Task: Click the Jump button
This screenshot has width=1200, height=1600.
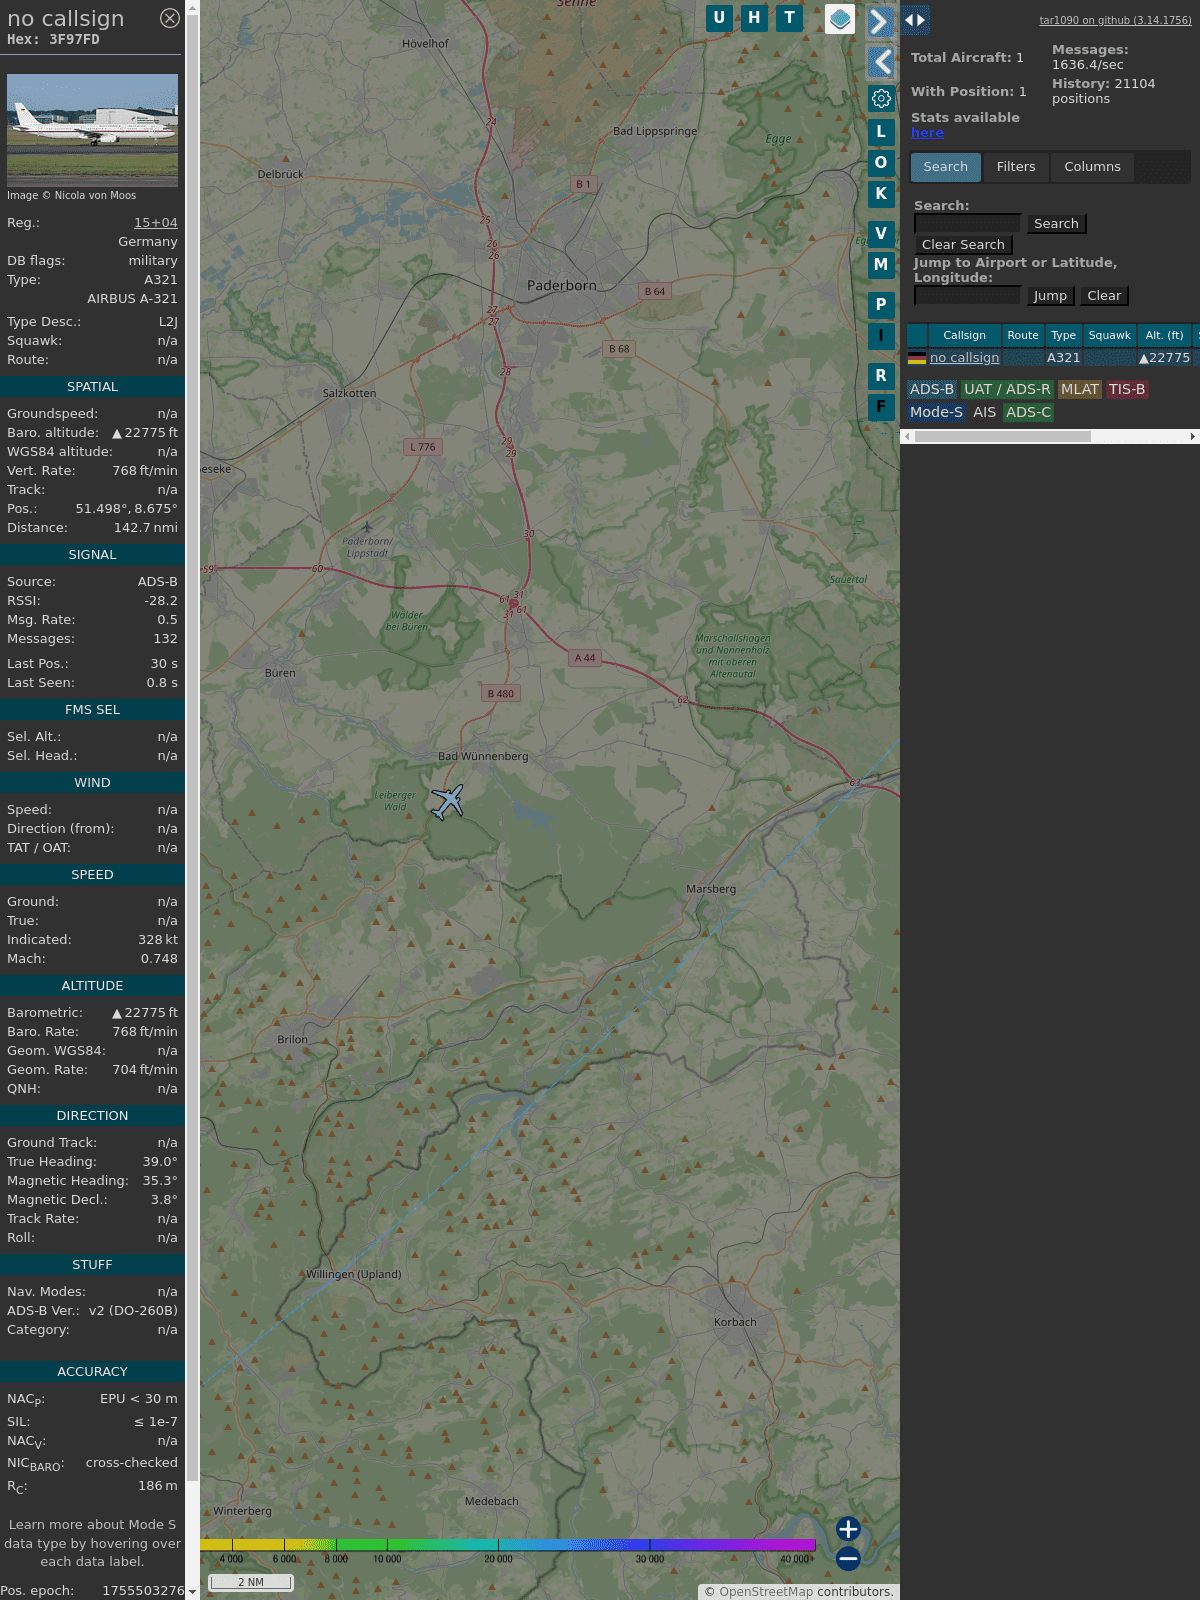Action: click(1050, 296)
